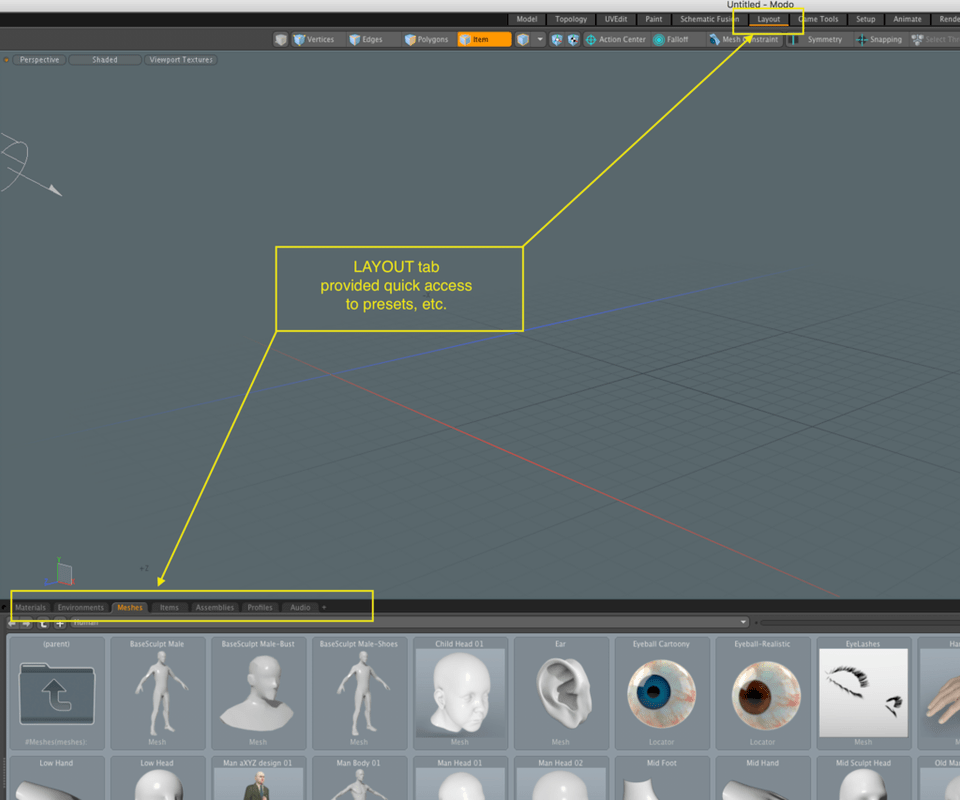Click the blue cube icon right of Item

tap(522, 40)
